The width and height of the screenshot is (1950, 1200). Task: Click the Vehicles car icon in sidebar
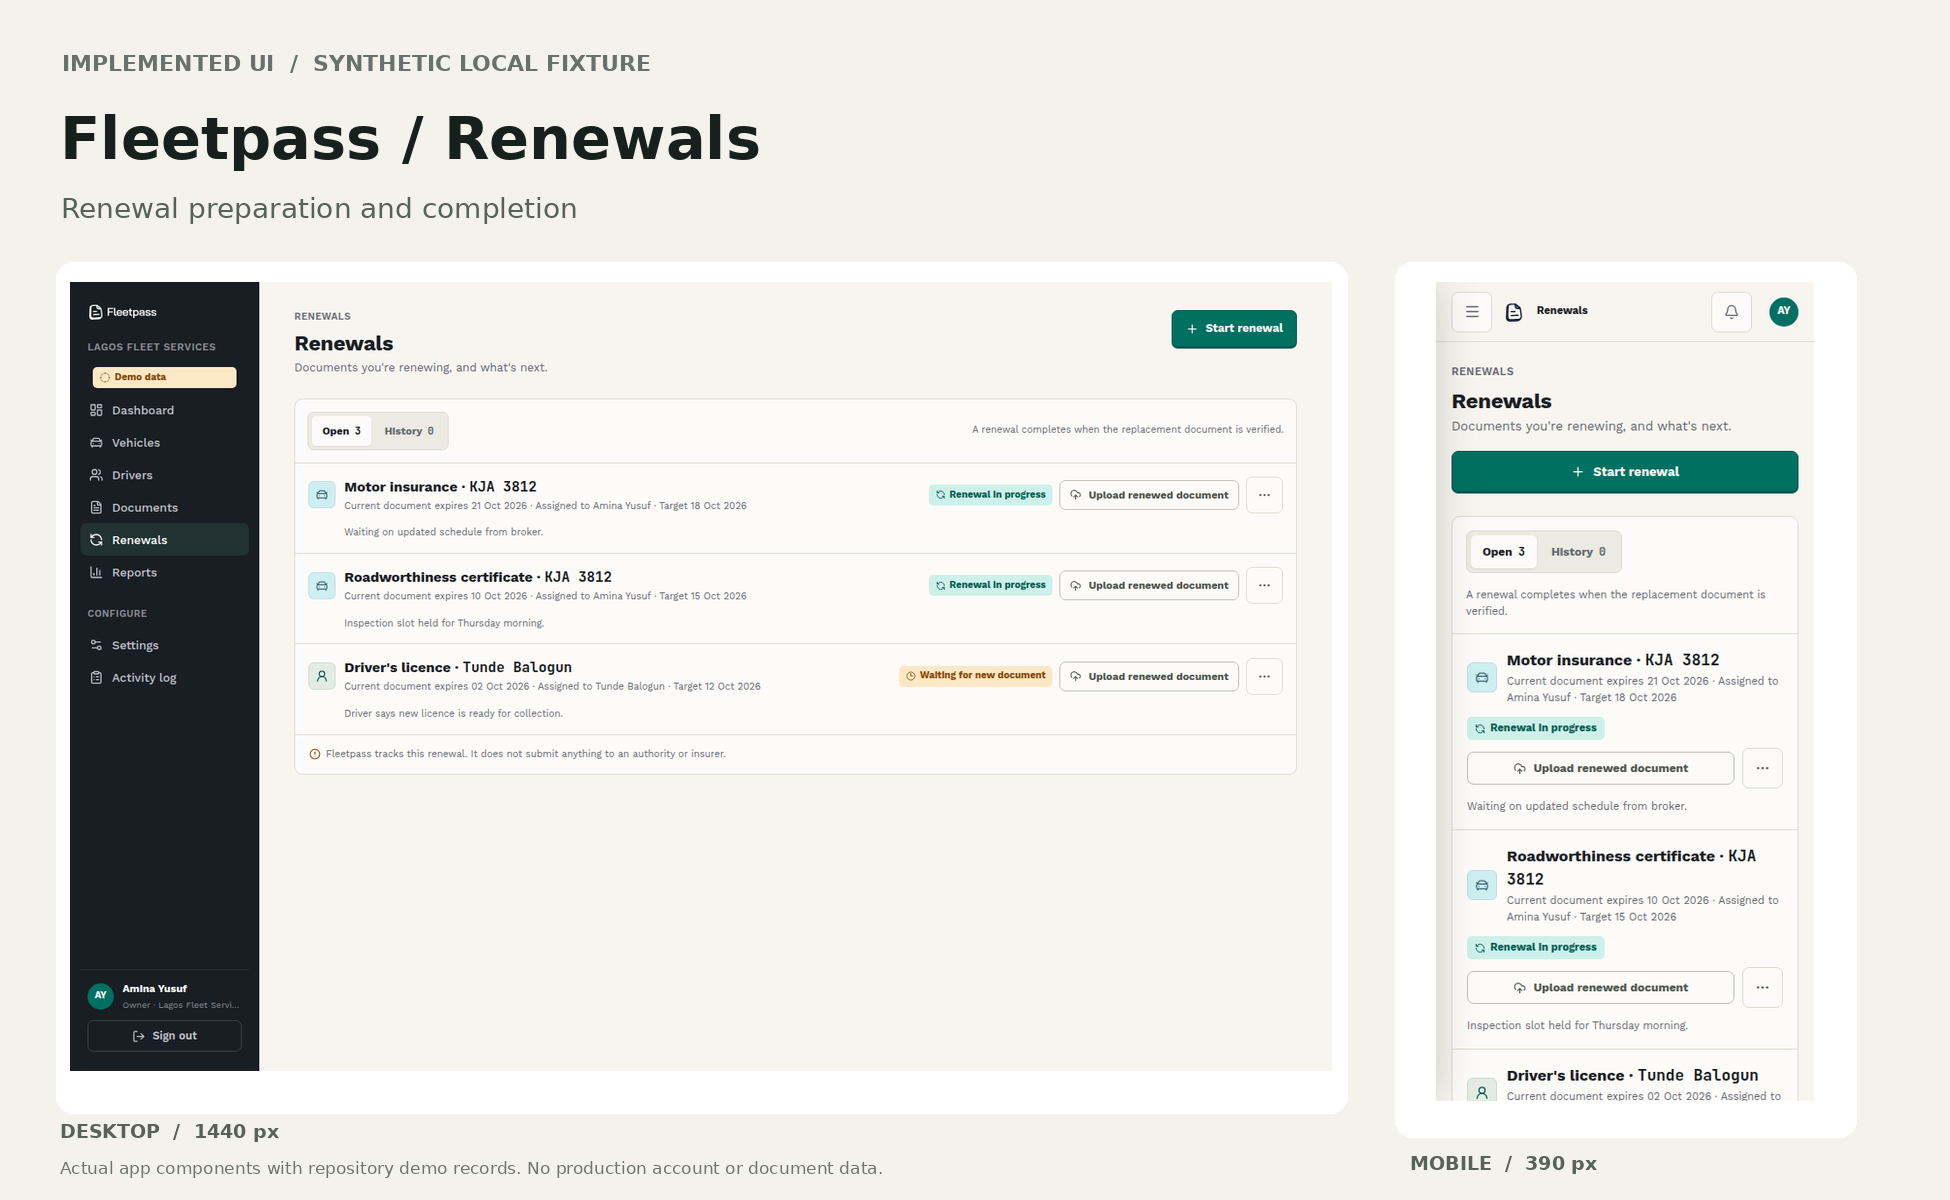[x=96, y=443]
